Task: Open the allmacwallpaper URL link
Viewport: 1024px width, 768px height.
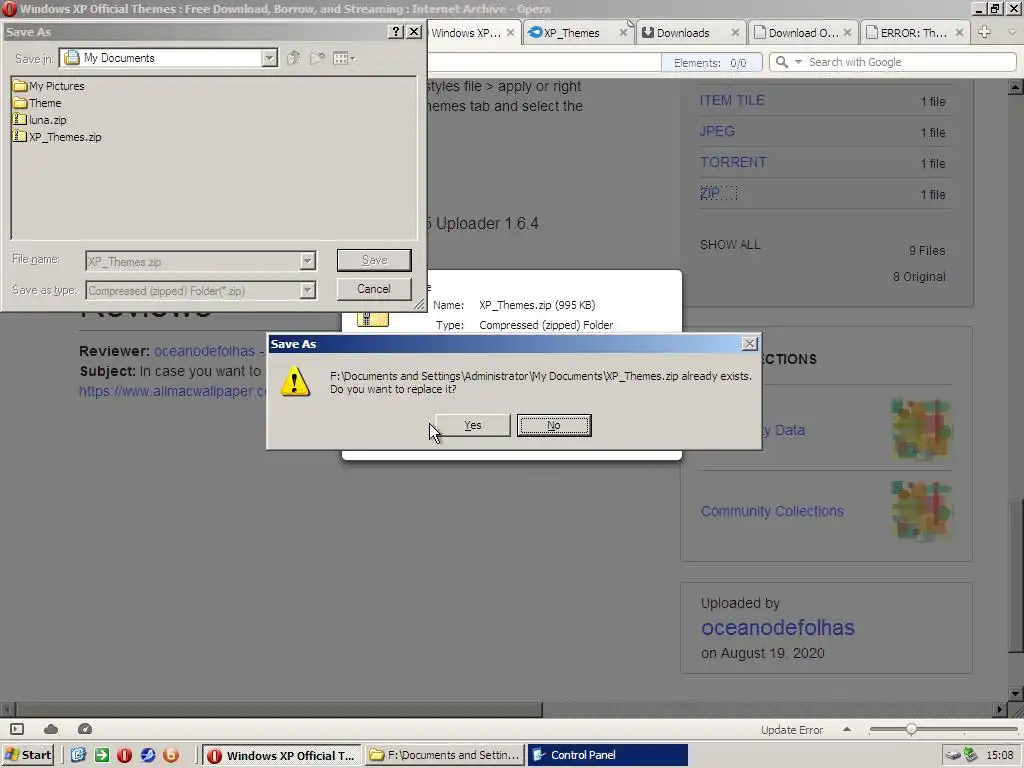Action: (173, 391)
